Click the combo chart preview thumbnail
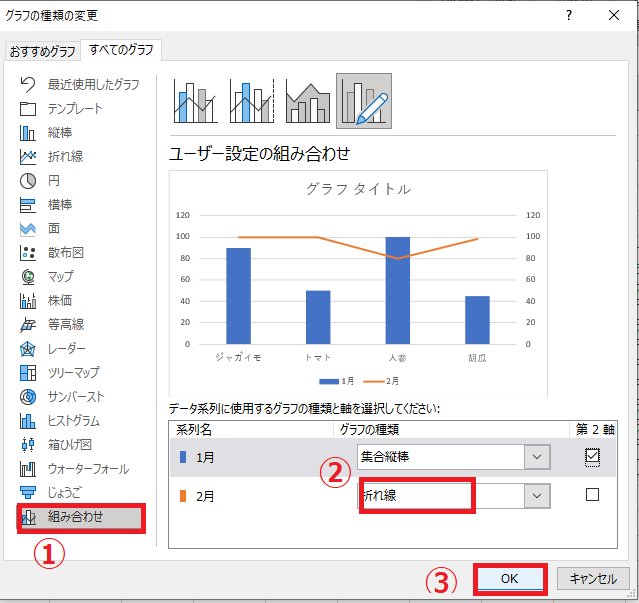This screenshot has width=639, height=603. [358, 284]
